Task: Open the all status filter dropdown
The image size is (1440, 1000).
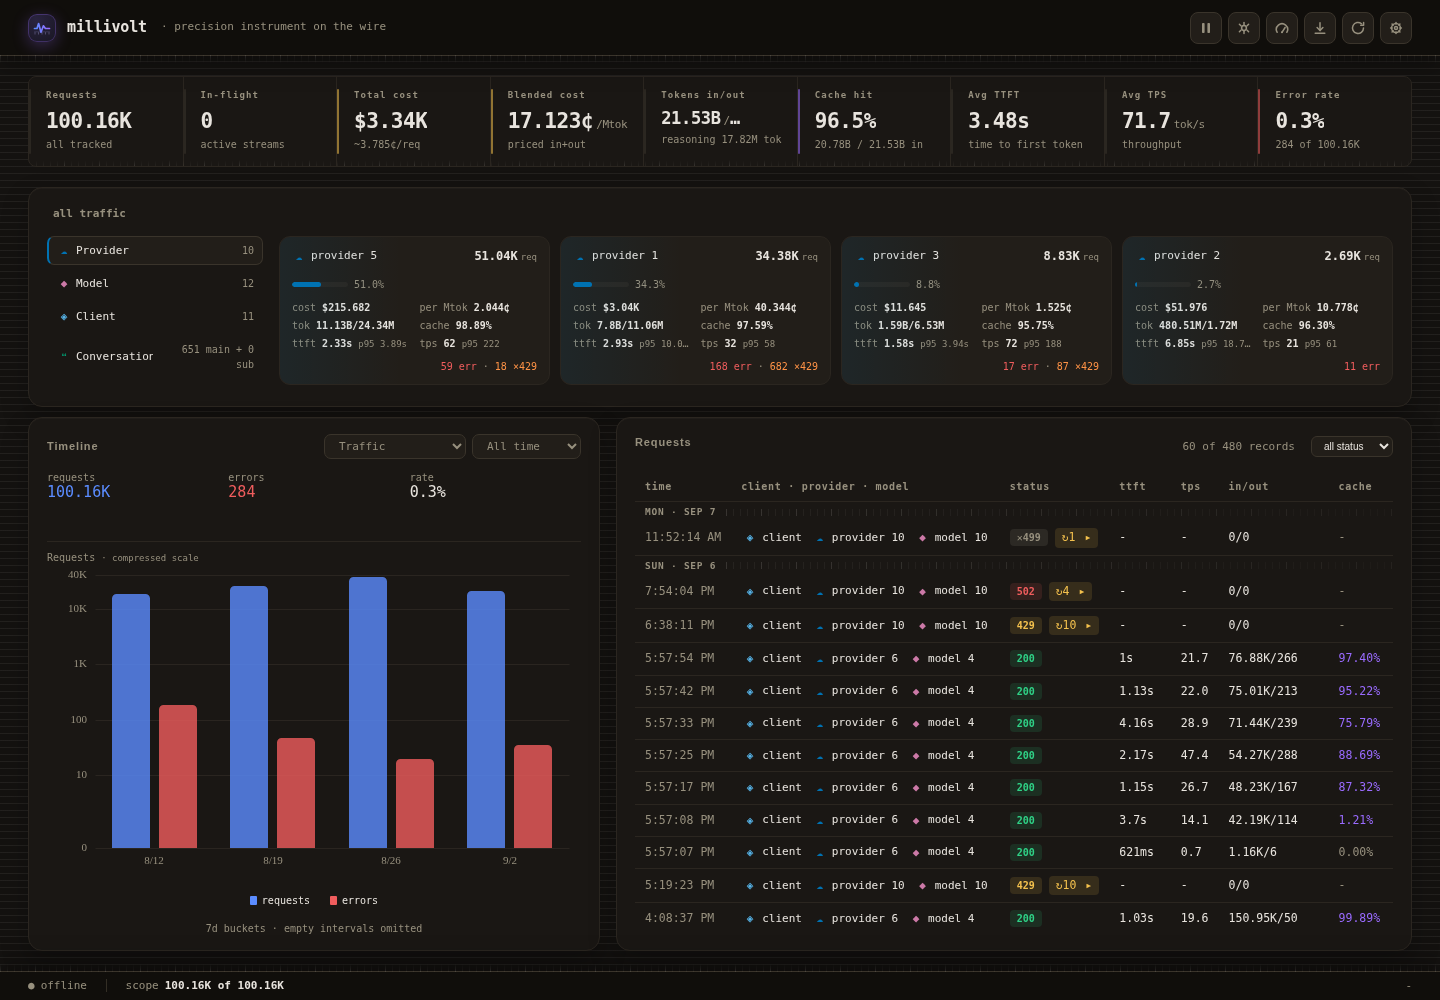Action: click(x=1352, y=447)
